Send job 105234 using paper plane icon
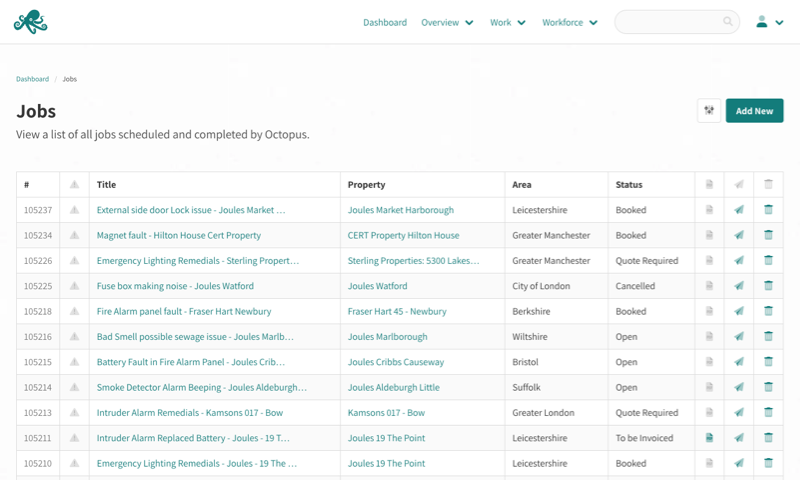This screenshot has height=480, width=800. [x=739, y=236]
